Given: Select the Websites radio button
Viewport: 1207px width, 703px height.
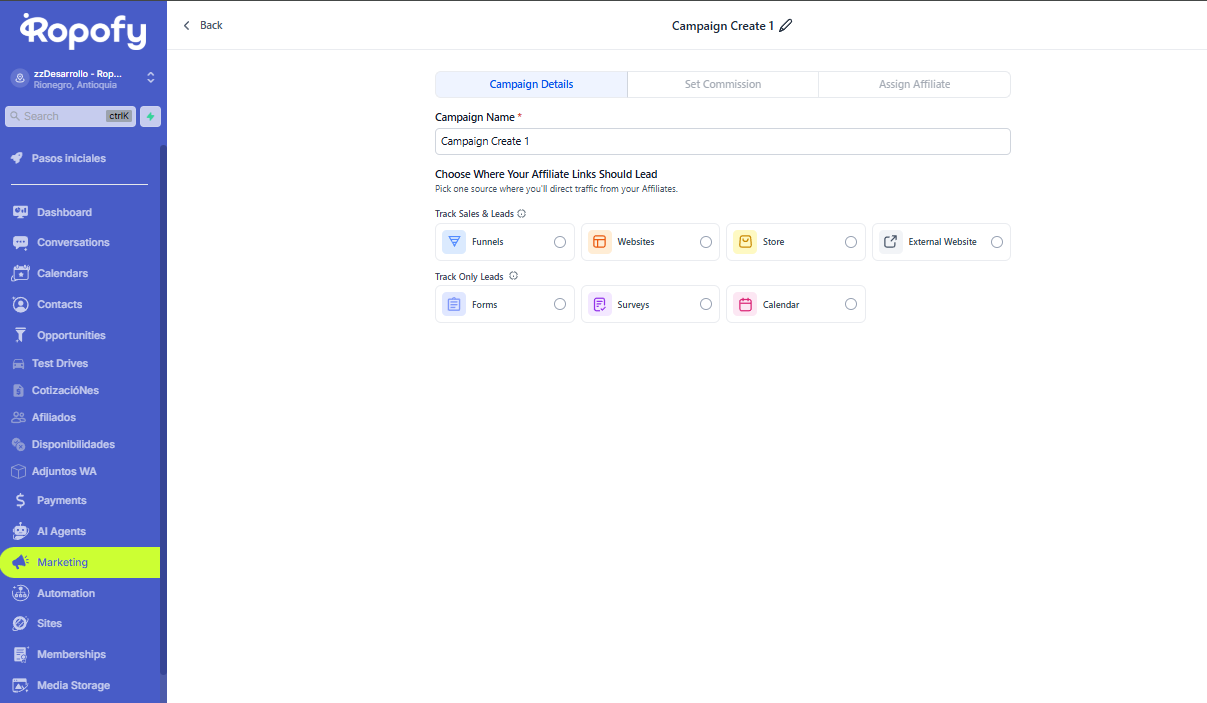Looking at the screenshot, I should [x=706, y=242].
